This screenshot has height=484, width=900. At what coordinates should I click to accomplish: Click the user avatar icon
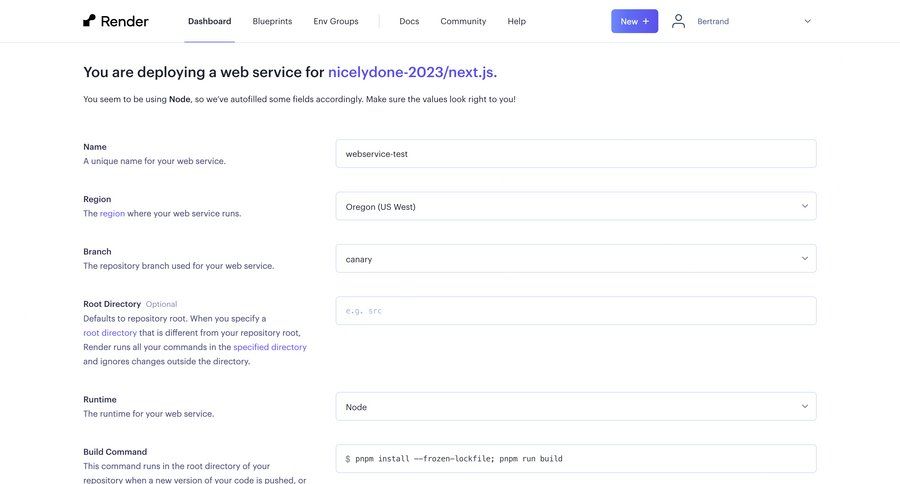pyautogui.click(x=679, y=21)
